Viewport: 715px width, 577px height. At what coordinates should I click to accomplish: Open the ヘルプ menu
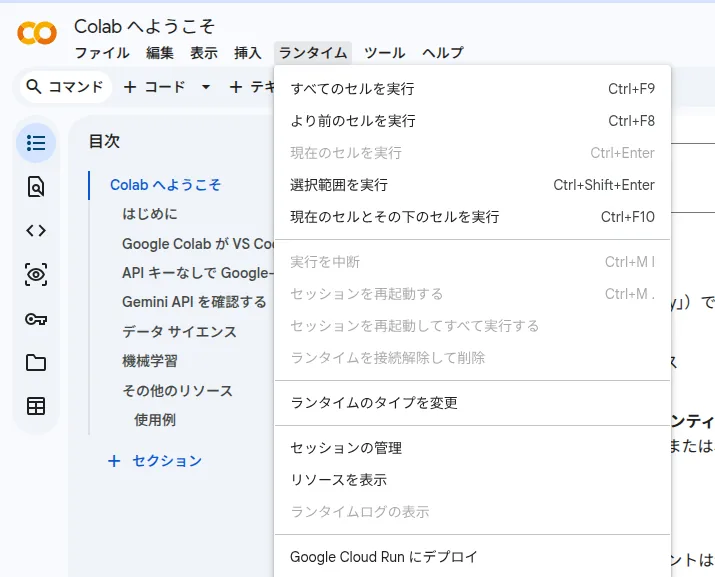click(443, 52)
